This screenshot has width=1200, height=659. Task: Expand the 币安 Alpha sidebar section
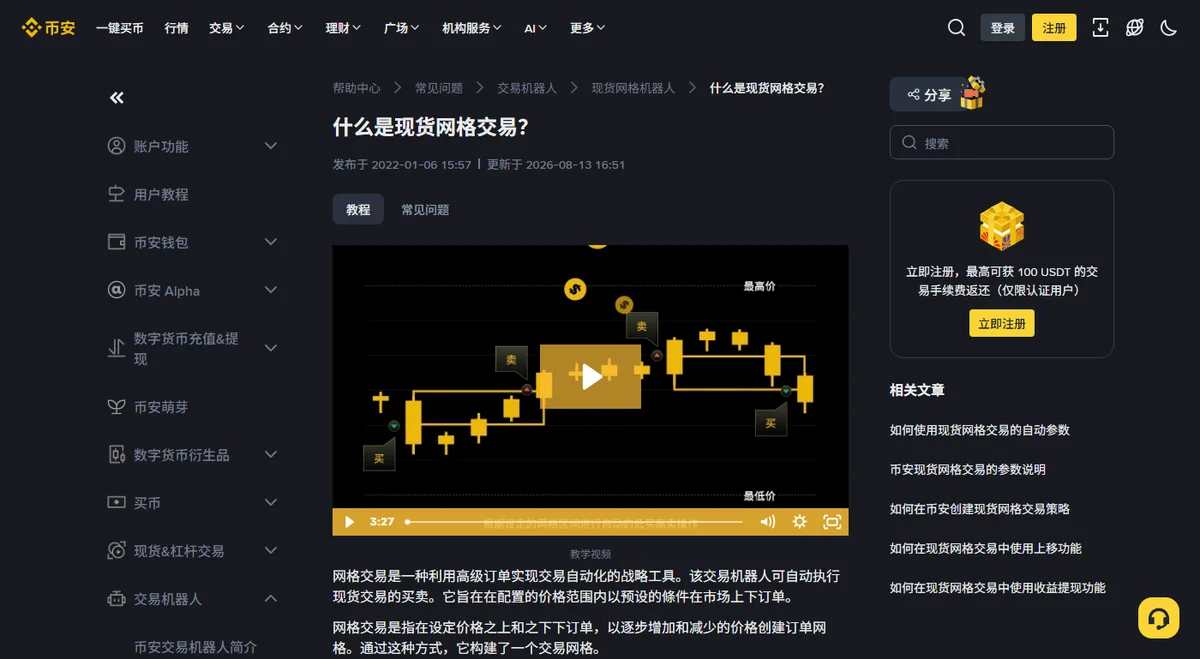(x=270, y=290)
